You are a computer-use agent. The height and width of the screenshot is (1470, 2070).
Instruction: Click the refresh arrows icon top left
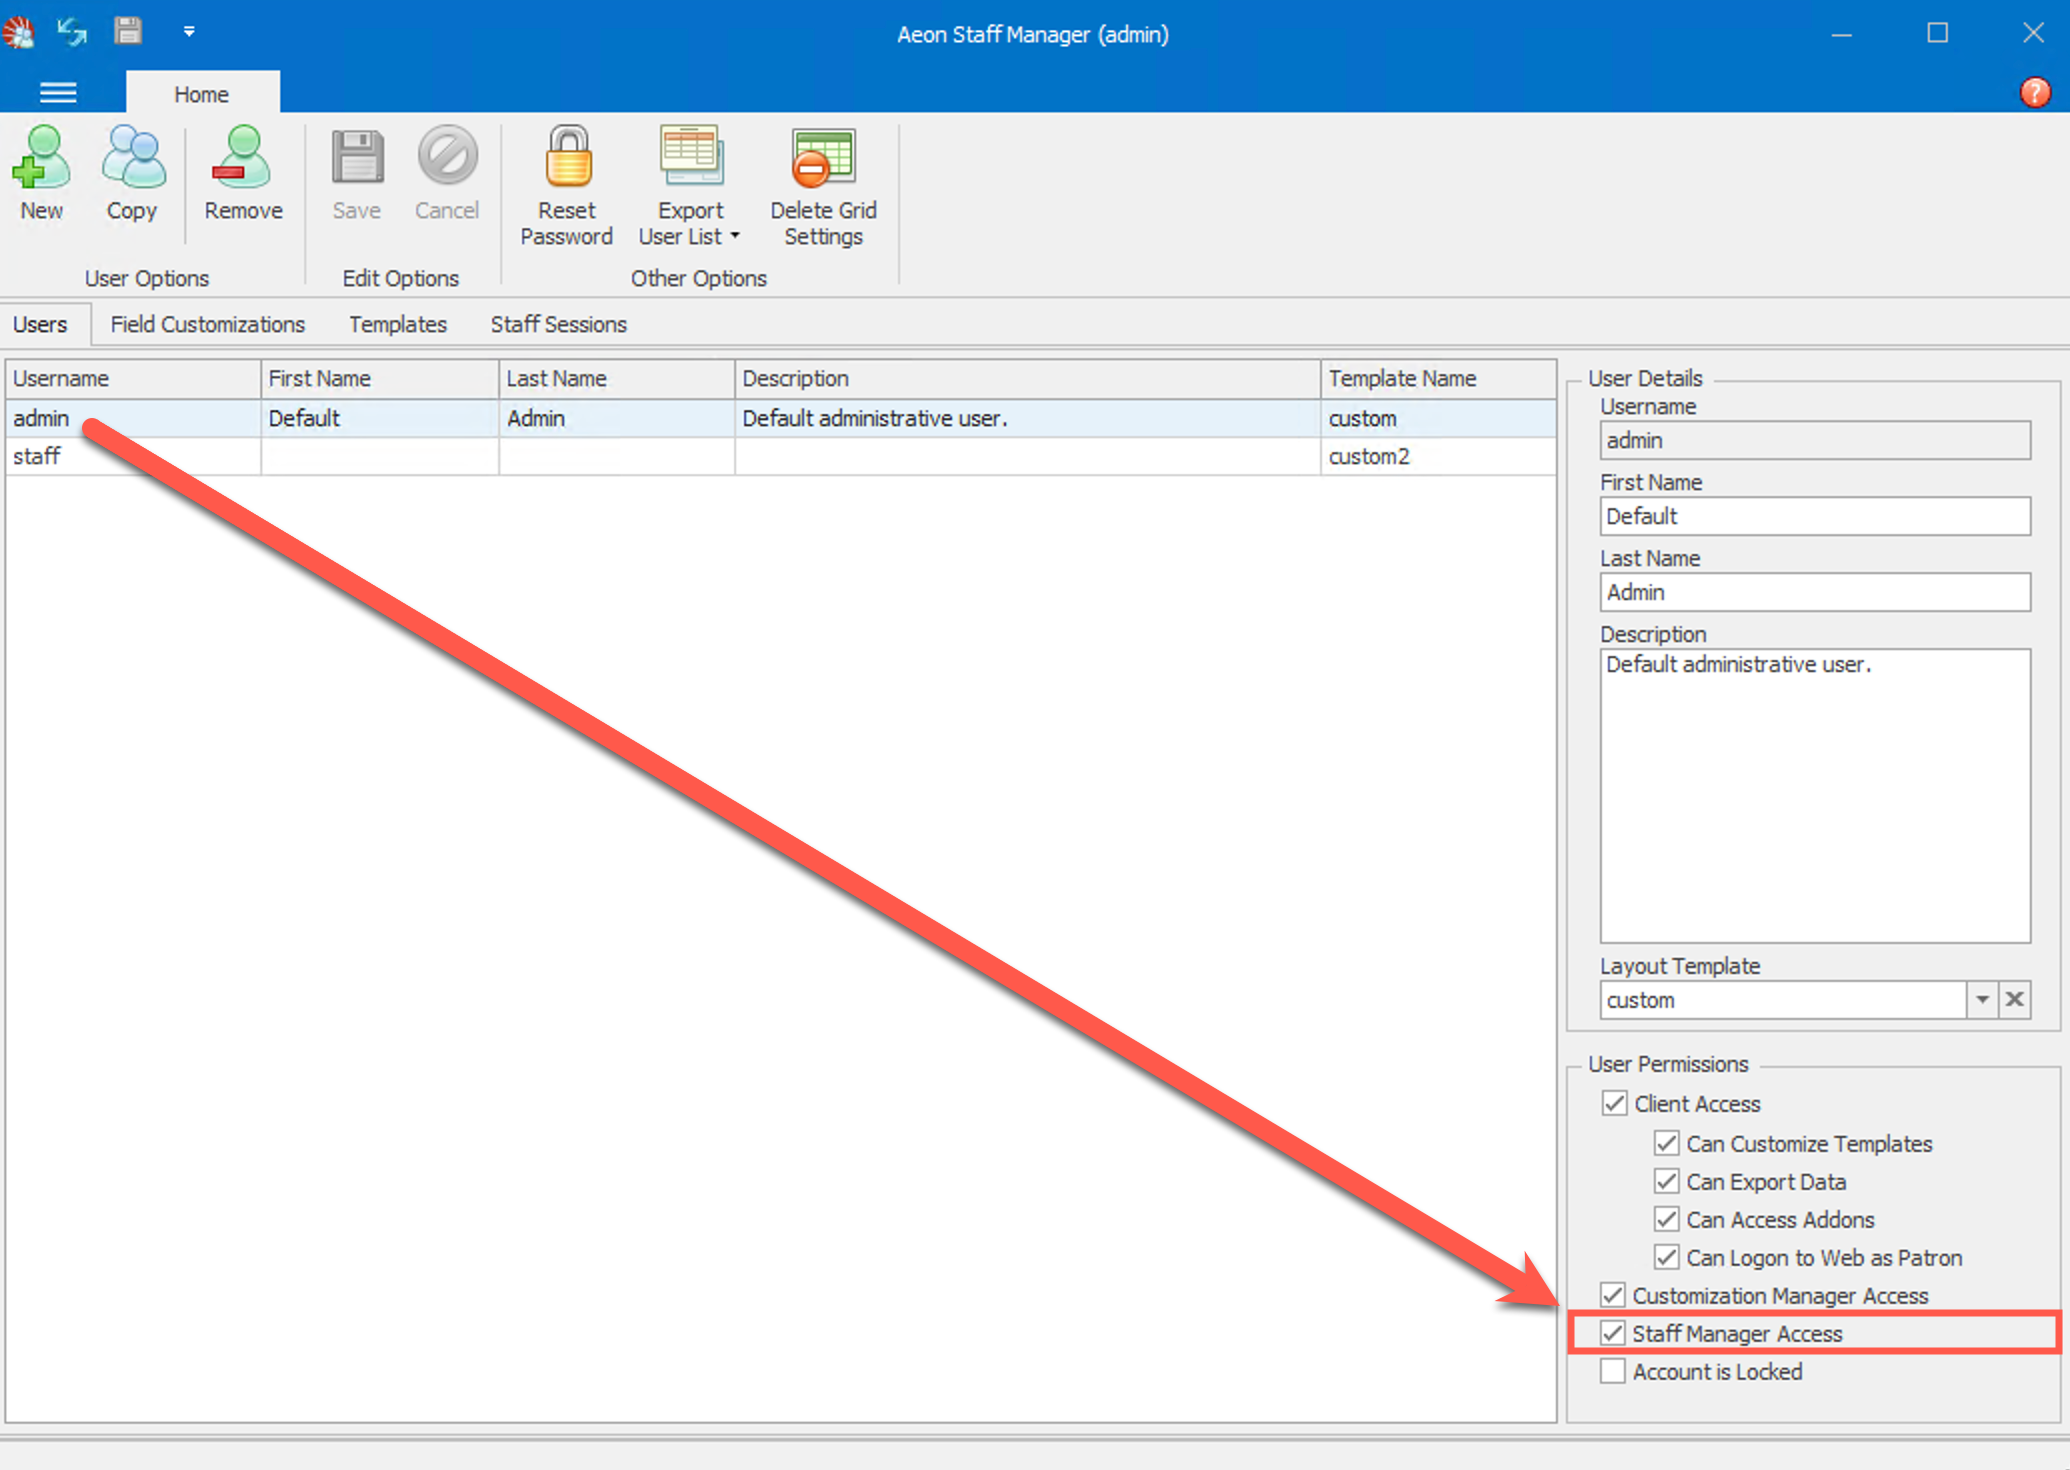point(71,31)
